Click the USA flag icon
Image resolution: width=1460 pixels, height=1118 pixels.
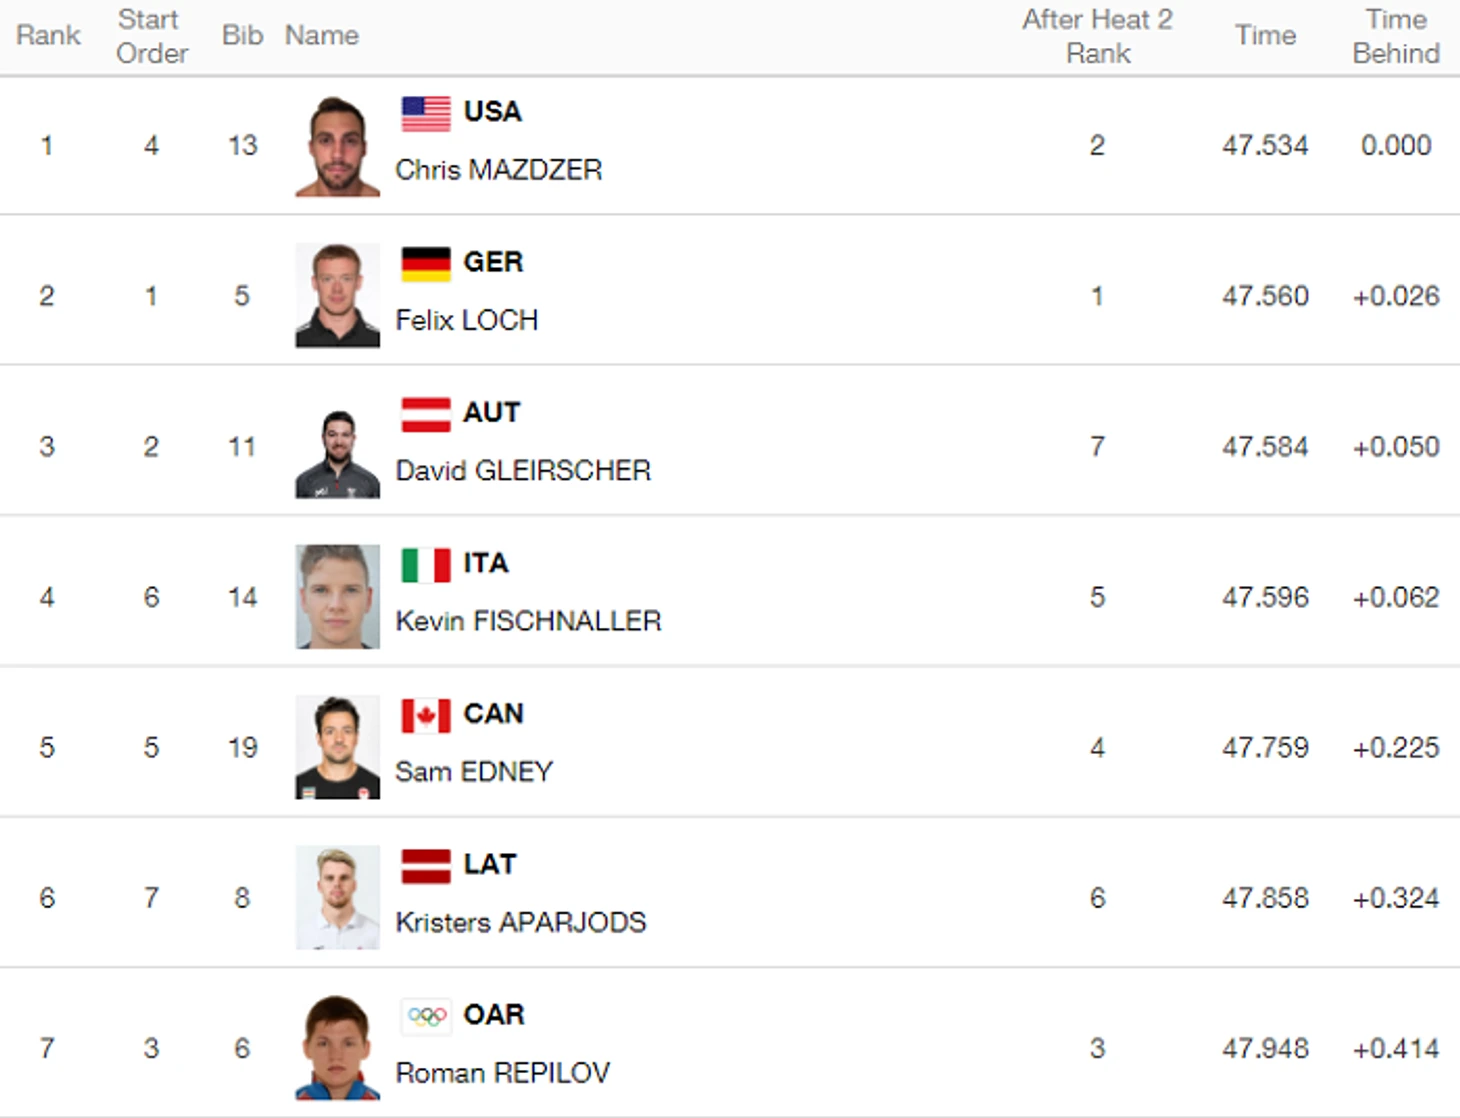[x=426, y=113]
